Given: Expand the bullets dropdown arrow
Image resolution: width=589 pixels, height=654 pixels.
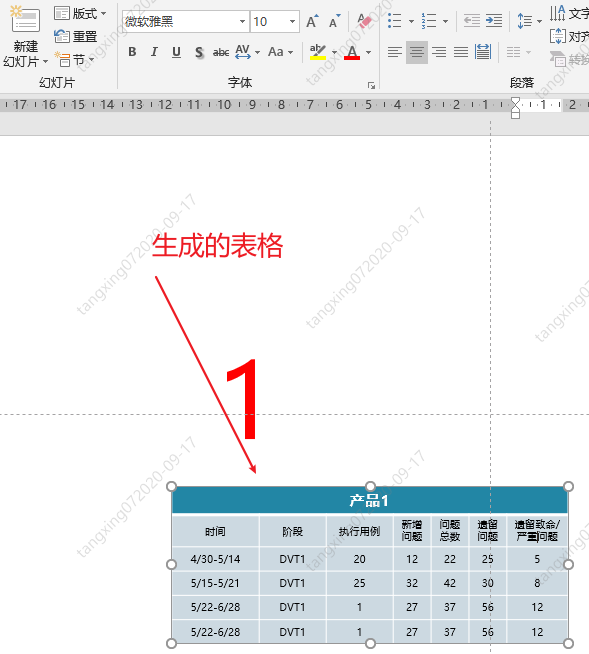Looking at the screenshot, I should click(411, 21).
